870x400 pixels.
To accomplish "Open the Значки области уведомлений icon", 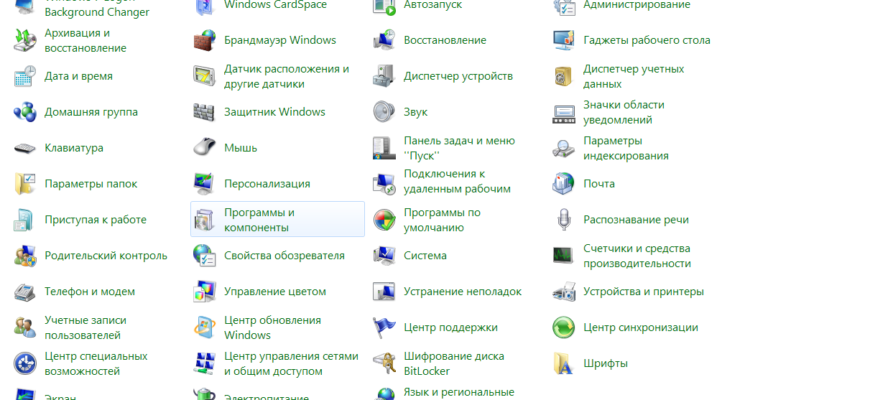I will (x=564, y=112).
